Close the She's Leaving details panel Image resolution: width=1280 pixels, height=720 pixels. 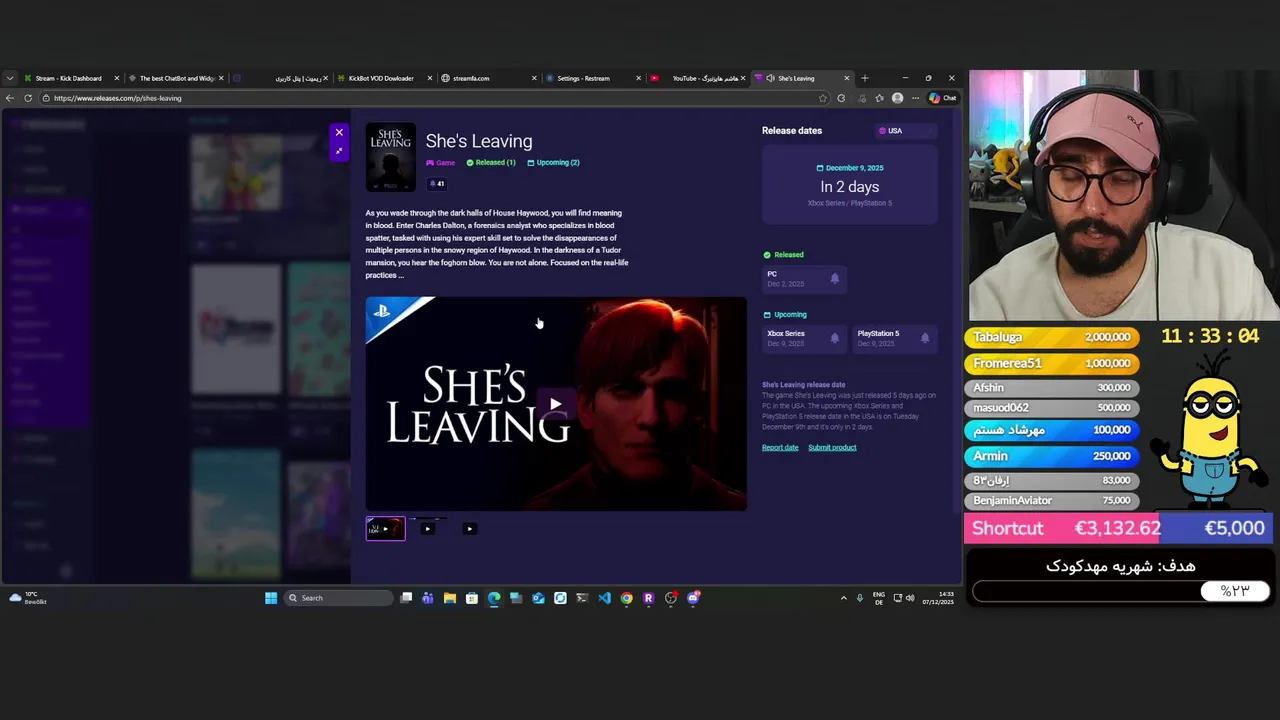point(339,132)
